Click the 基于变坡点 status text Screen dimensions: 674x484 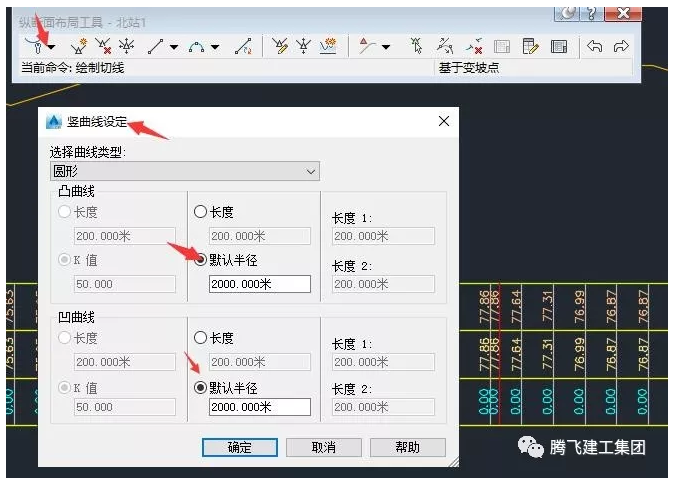click(469, 68)
